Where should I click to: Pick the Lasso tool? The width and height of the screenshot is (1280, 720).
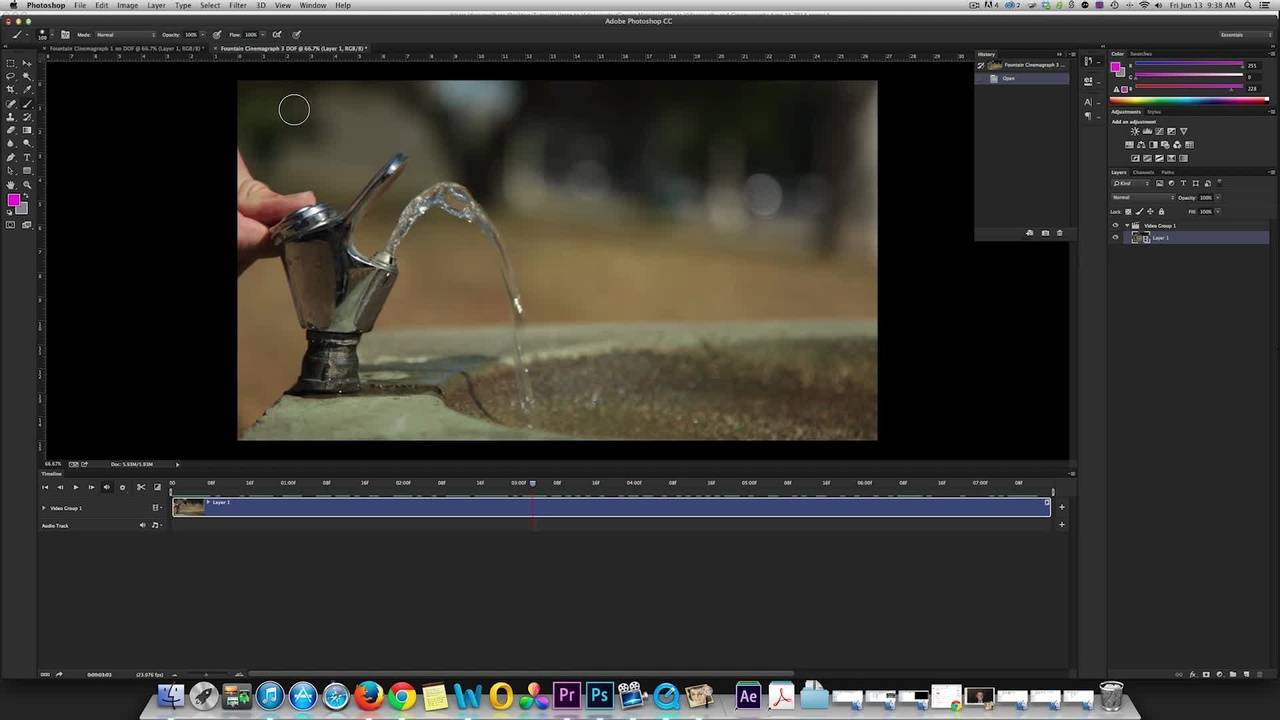coord(11,76)
